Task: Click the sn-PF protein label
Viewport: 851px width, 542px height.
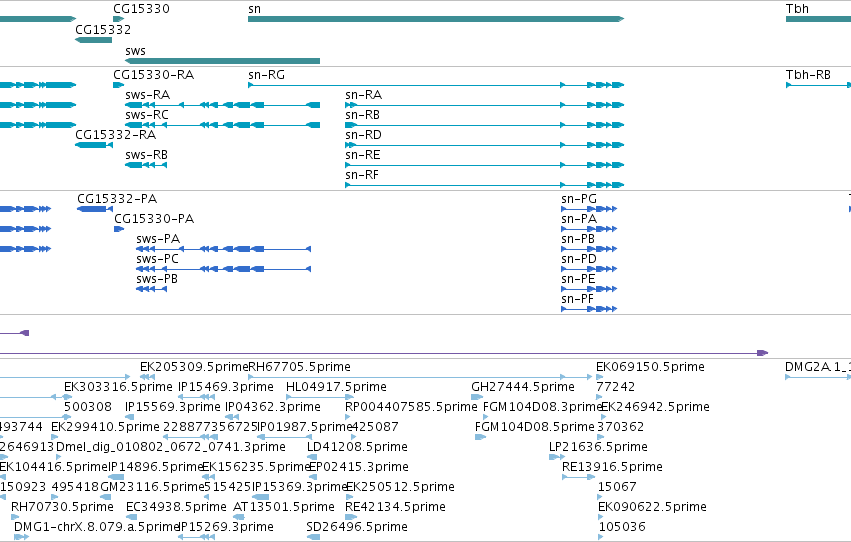Action: (x=577, y=299)
